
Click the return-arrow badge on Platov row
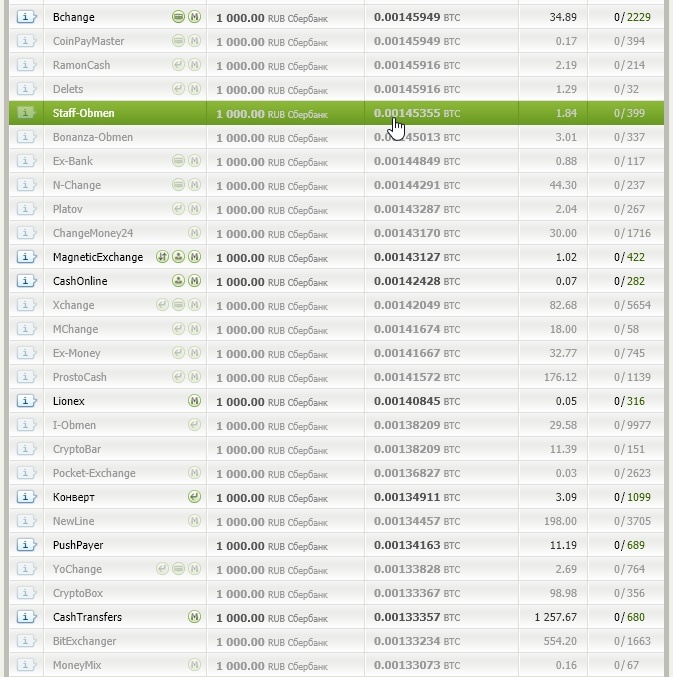click(x=178, y=209)
